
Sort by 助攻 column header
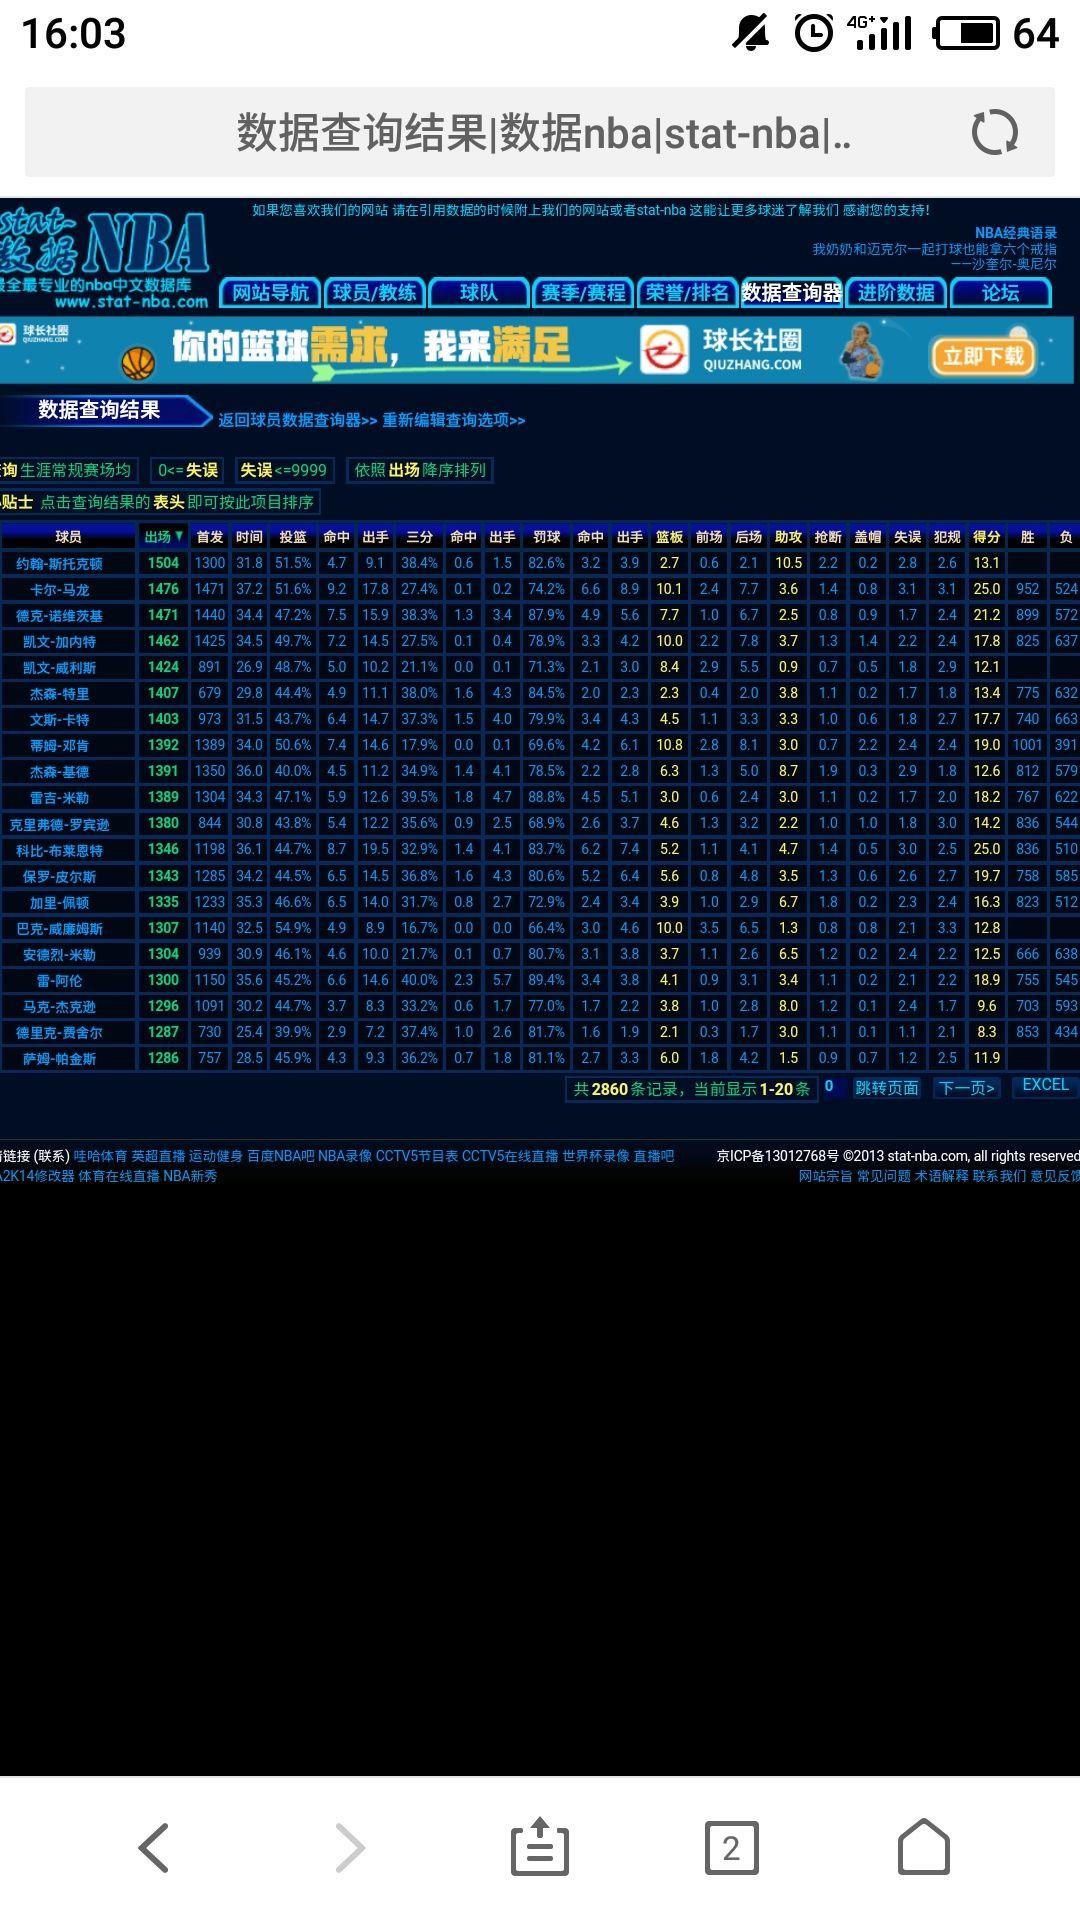pyautogui.click(x=788, y=537)
